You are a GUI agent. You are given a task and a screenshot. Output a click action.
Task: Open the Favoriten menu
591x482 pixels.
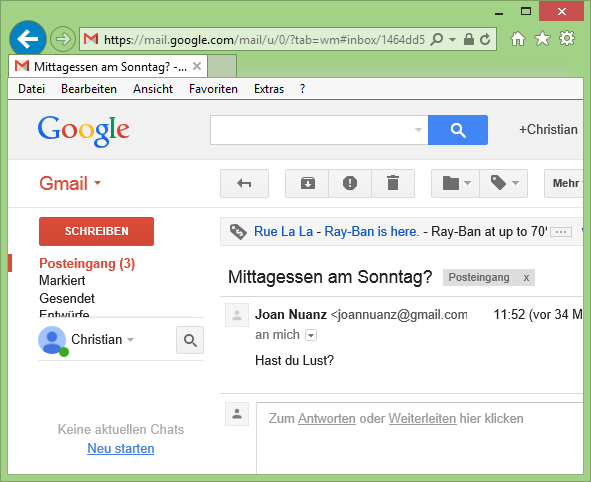pyautogui.click(x=213, y=89)
